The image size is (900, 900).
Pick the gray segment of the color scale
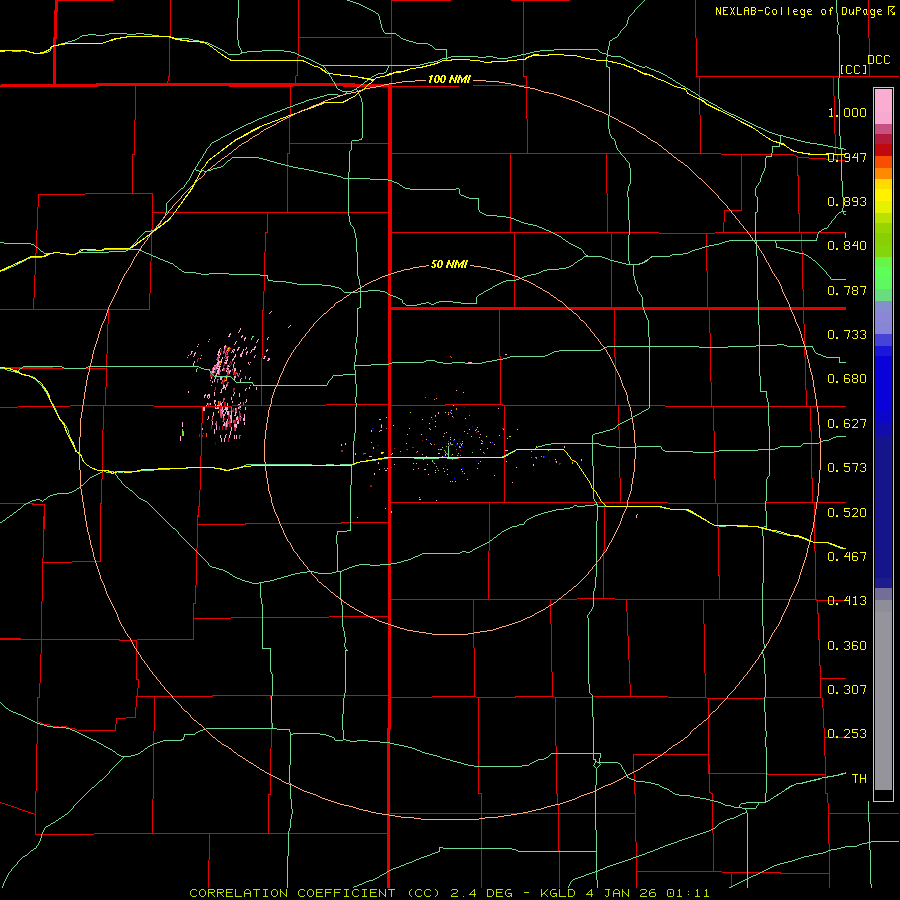883,695
